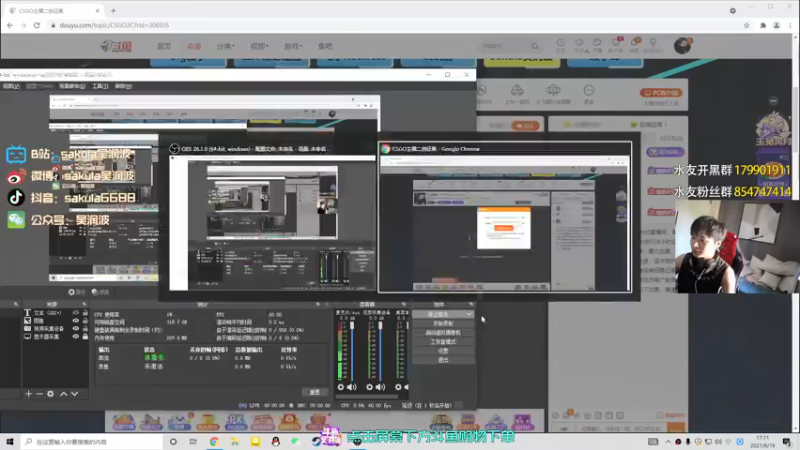Click the Chrome address bar
The height and width of the screenshot is (450, 800).
click(x=395, y=25)
